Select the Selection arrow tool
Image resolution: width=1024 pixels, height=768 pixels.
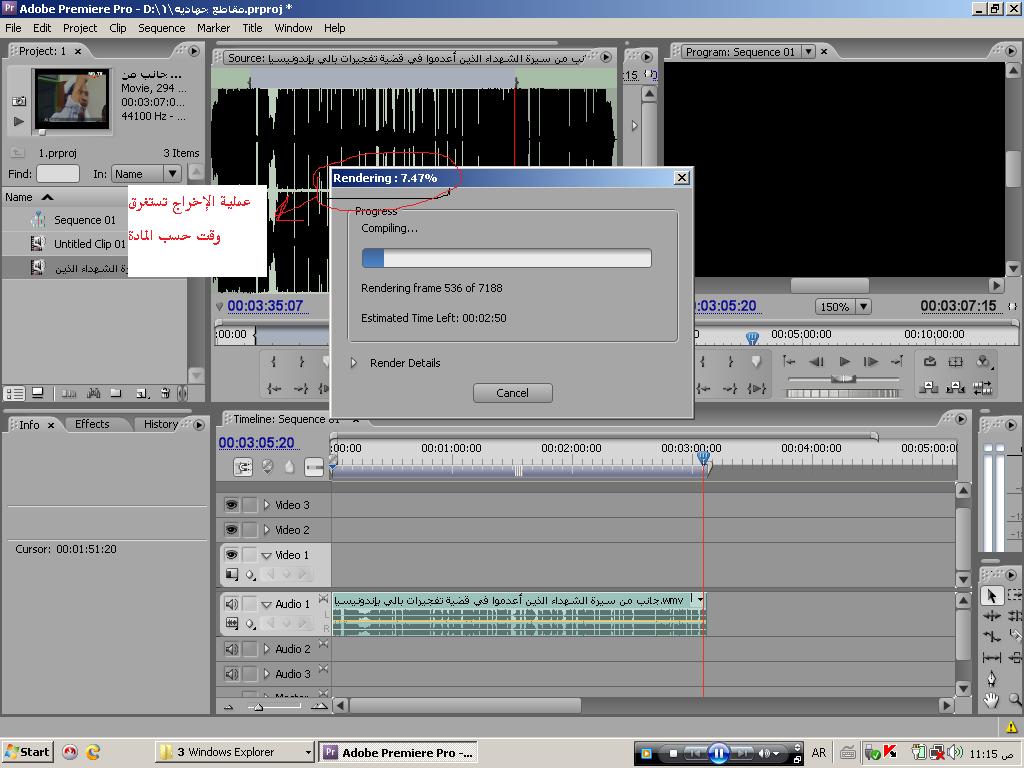tap(992, 596)
